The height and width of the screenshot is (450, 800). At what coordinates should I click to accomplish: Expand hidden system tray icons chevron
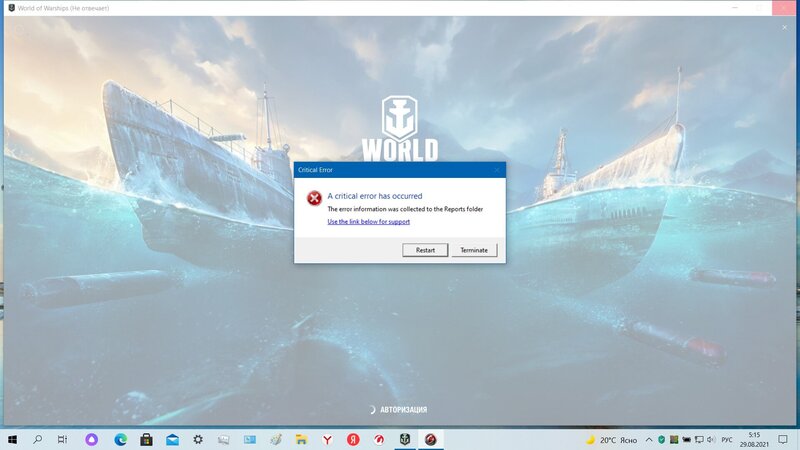(649, 440)
